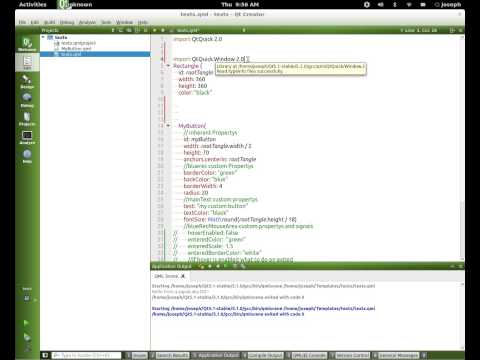The height and width of the screenshot is (360, 480).
Task: Toggle synchronize with editor in Projects header
Action: click(129, 30)
